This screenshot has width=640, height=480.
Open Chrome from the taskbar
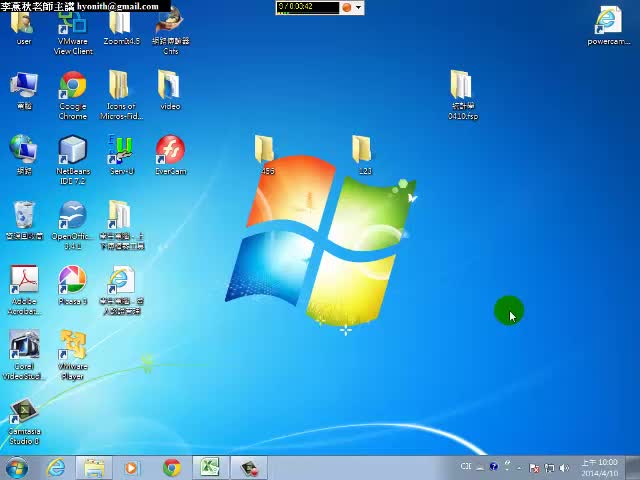point(171,468)
